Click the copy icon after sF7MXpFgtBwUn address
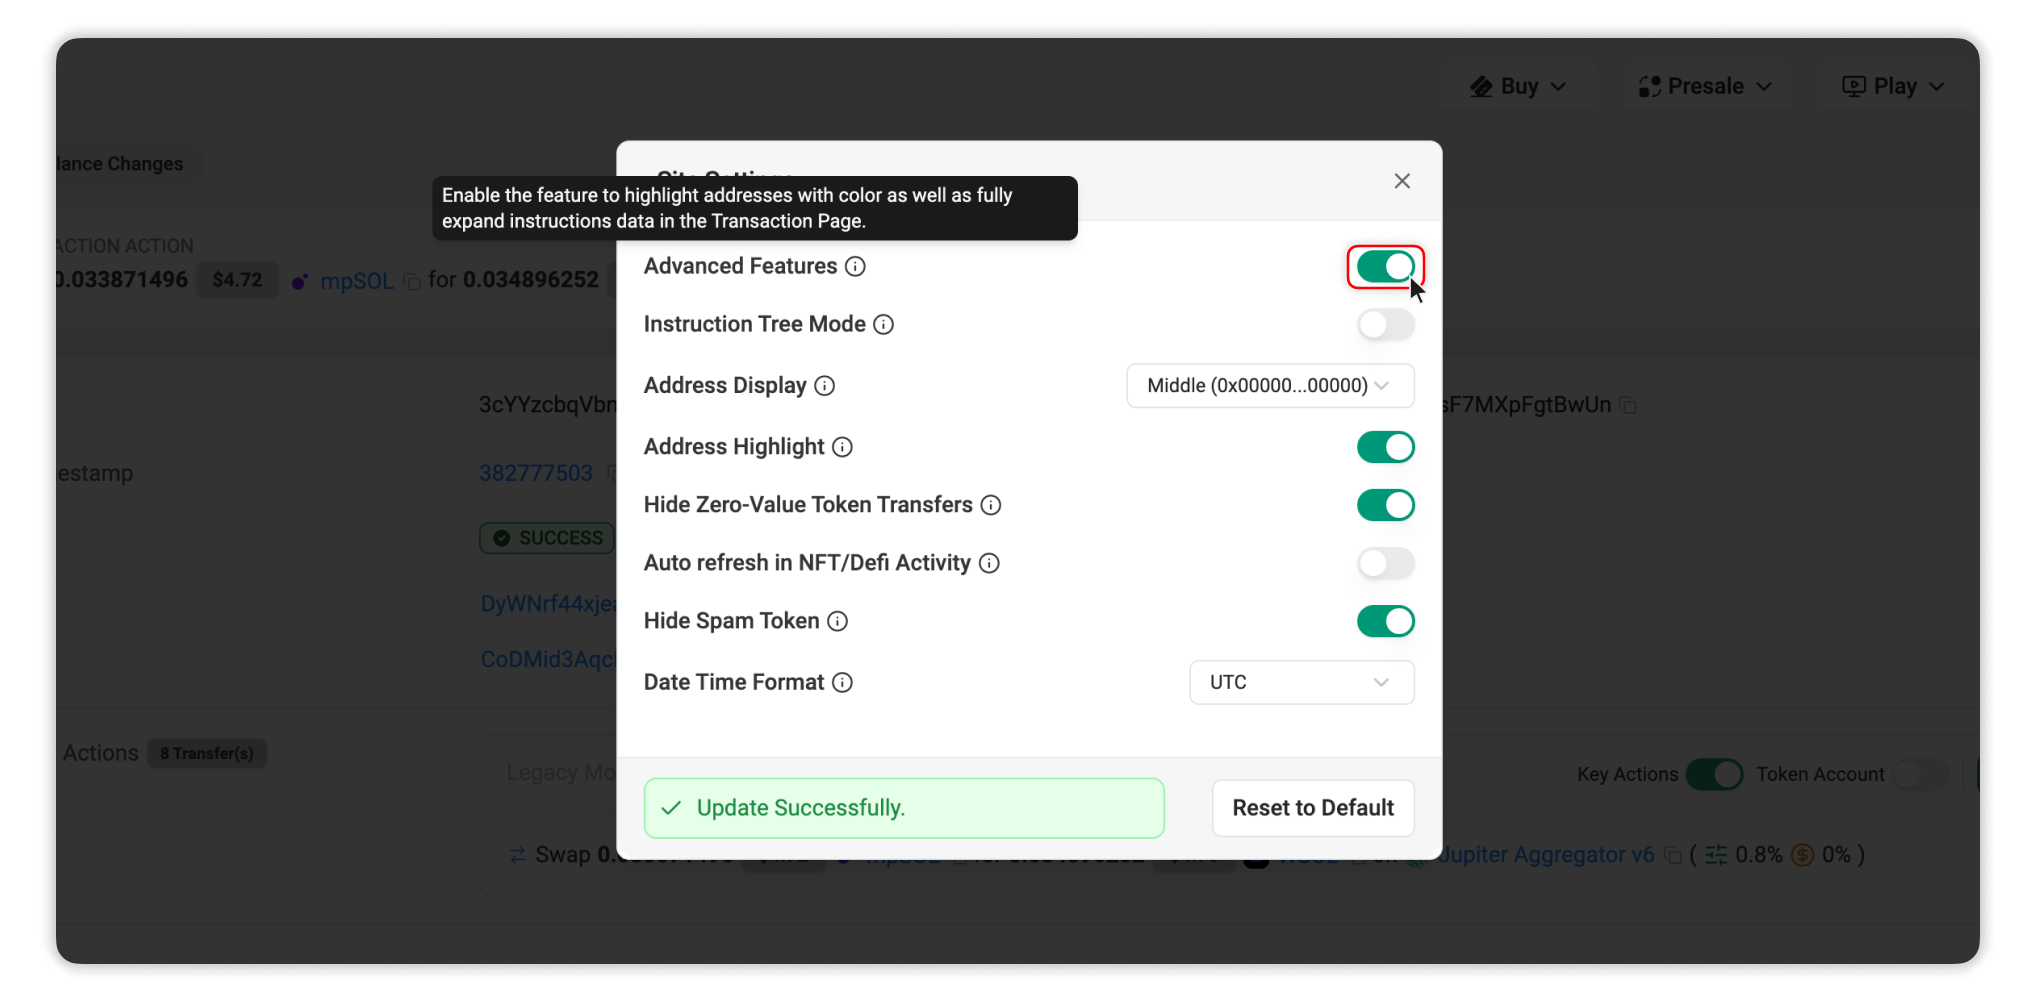The width and height of the screenshot is (2036, 1004). click(1628, 405)
